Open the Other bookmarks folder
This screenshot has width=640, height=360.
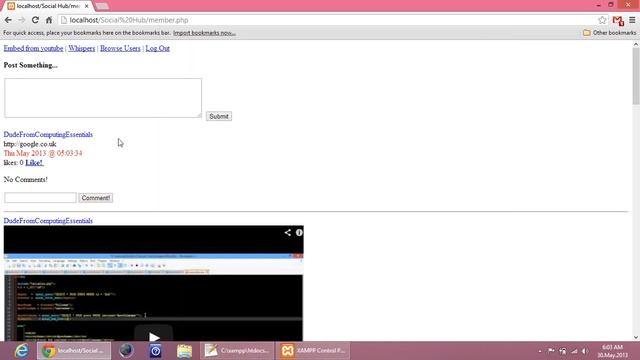point(609,33)
